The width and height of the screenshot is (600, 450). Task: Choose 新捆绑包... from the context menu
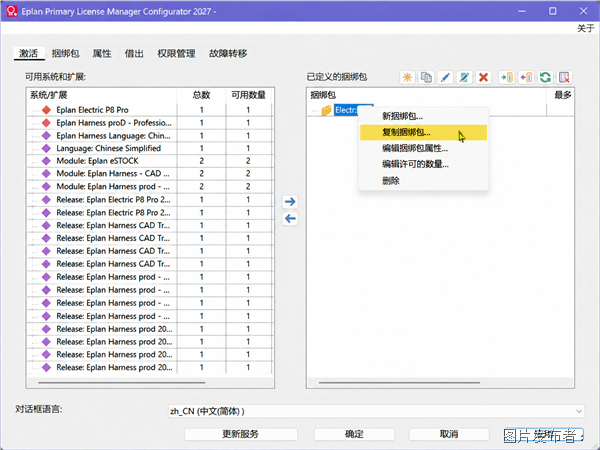pos(423,116)
